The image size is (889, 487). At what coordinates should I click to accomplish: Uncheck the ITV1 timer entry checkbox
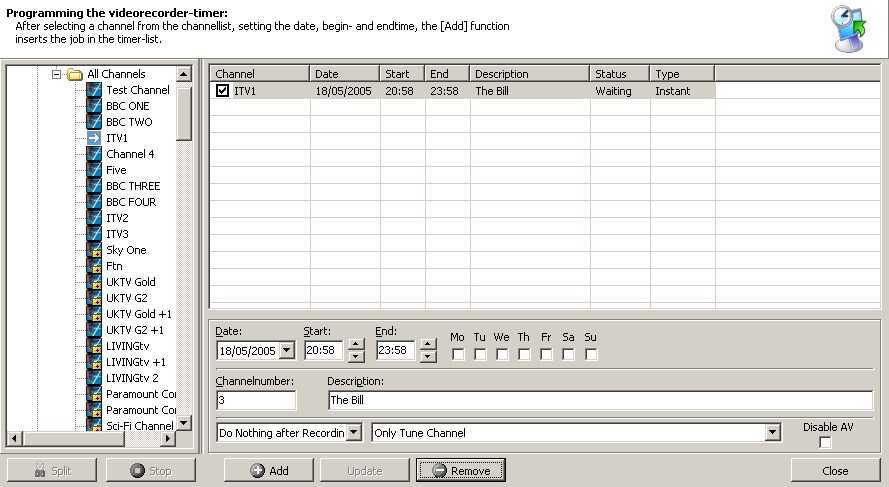pyautogui.click(x=222, y=91)
